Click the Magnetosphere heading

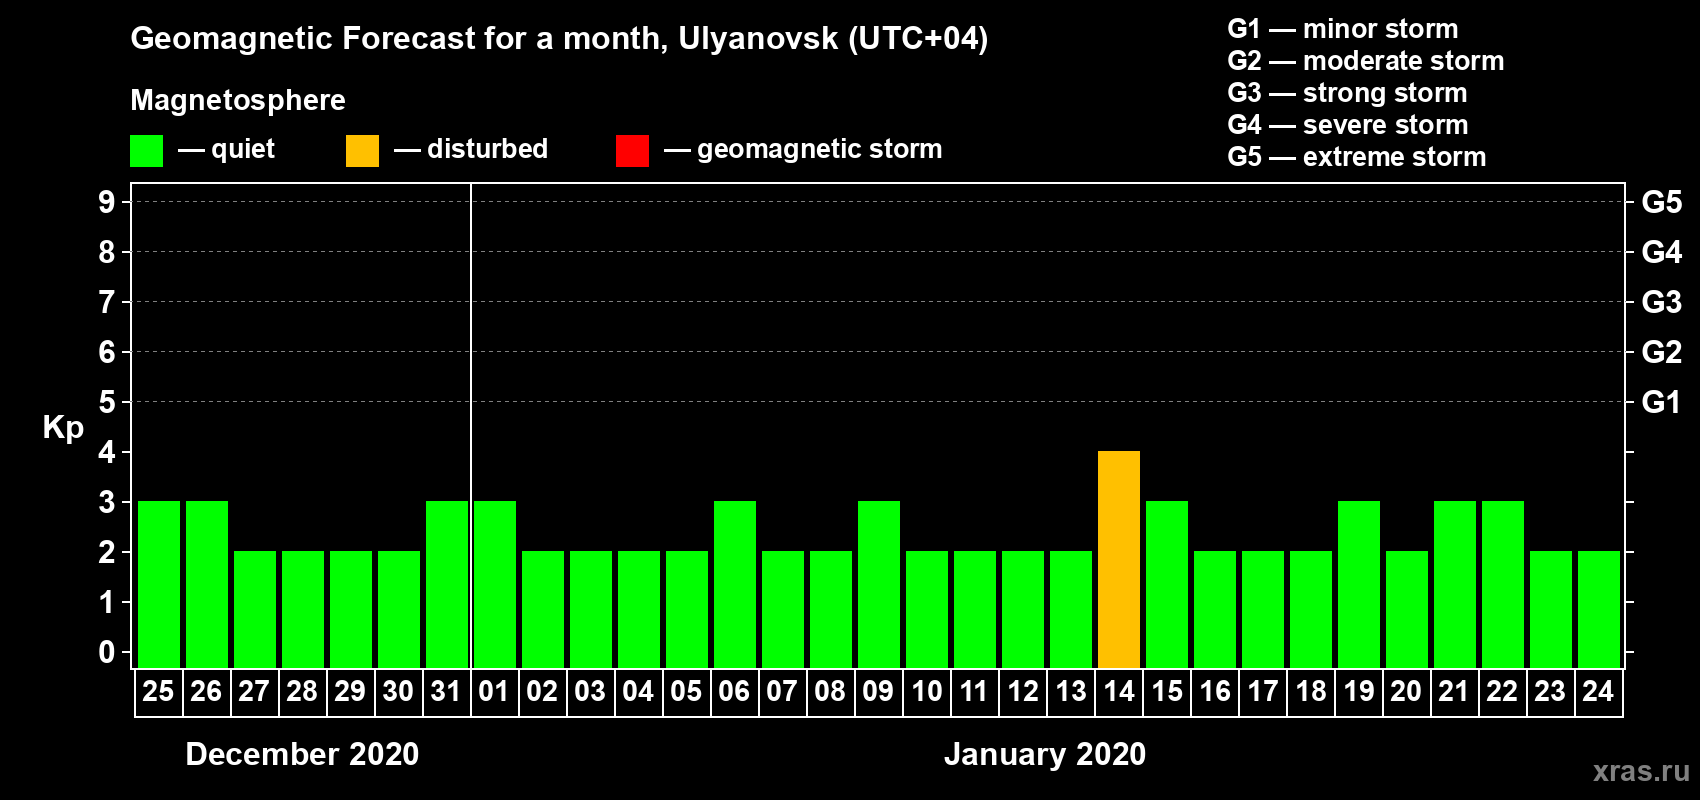(238, 100)
